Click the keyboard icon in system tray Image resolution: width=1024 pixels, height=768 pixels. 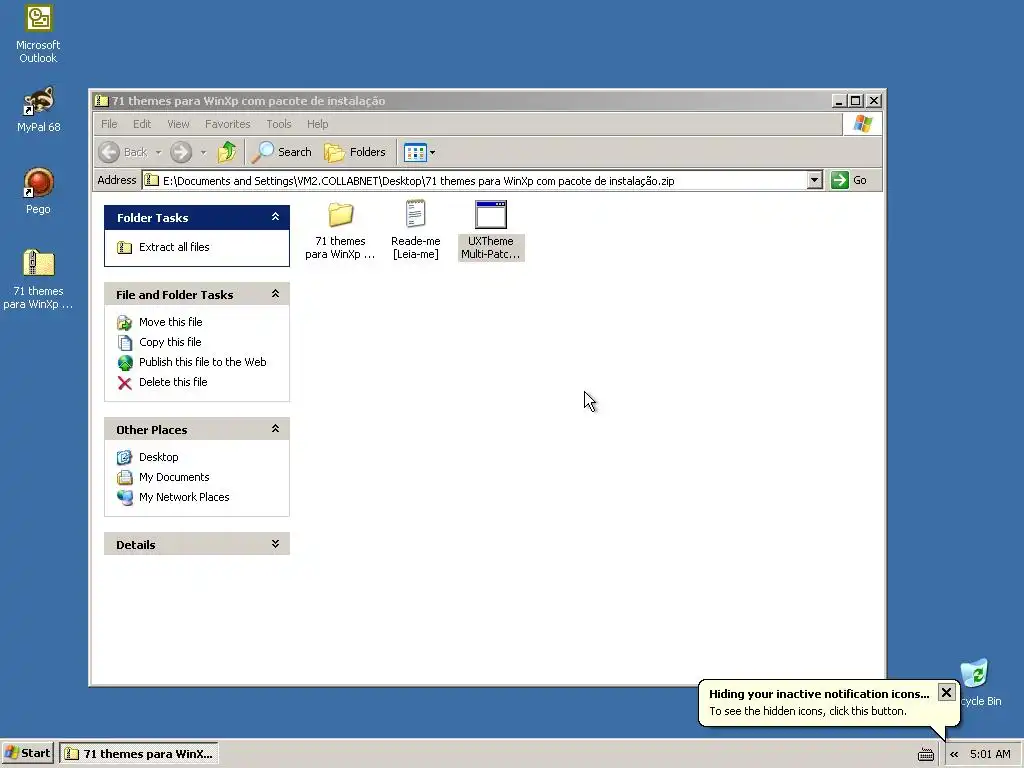point(925,755)
